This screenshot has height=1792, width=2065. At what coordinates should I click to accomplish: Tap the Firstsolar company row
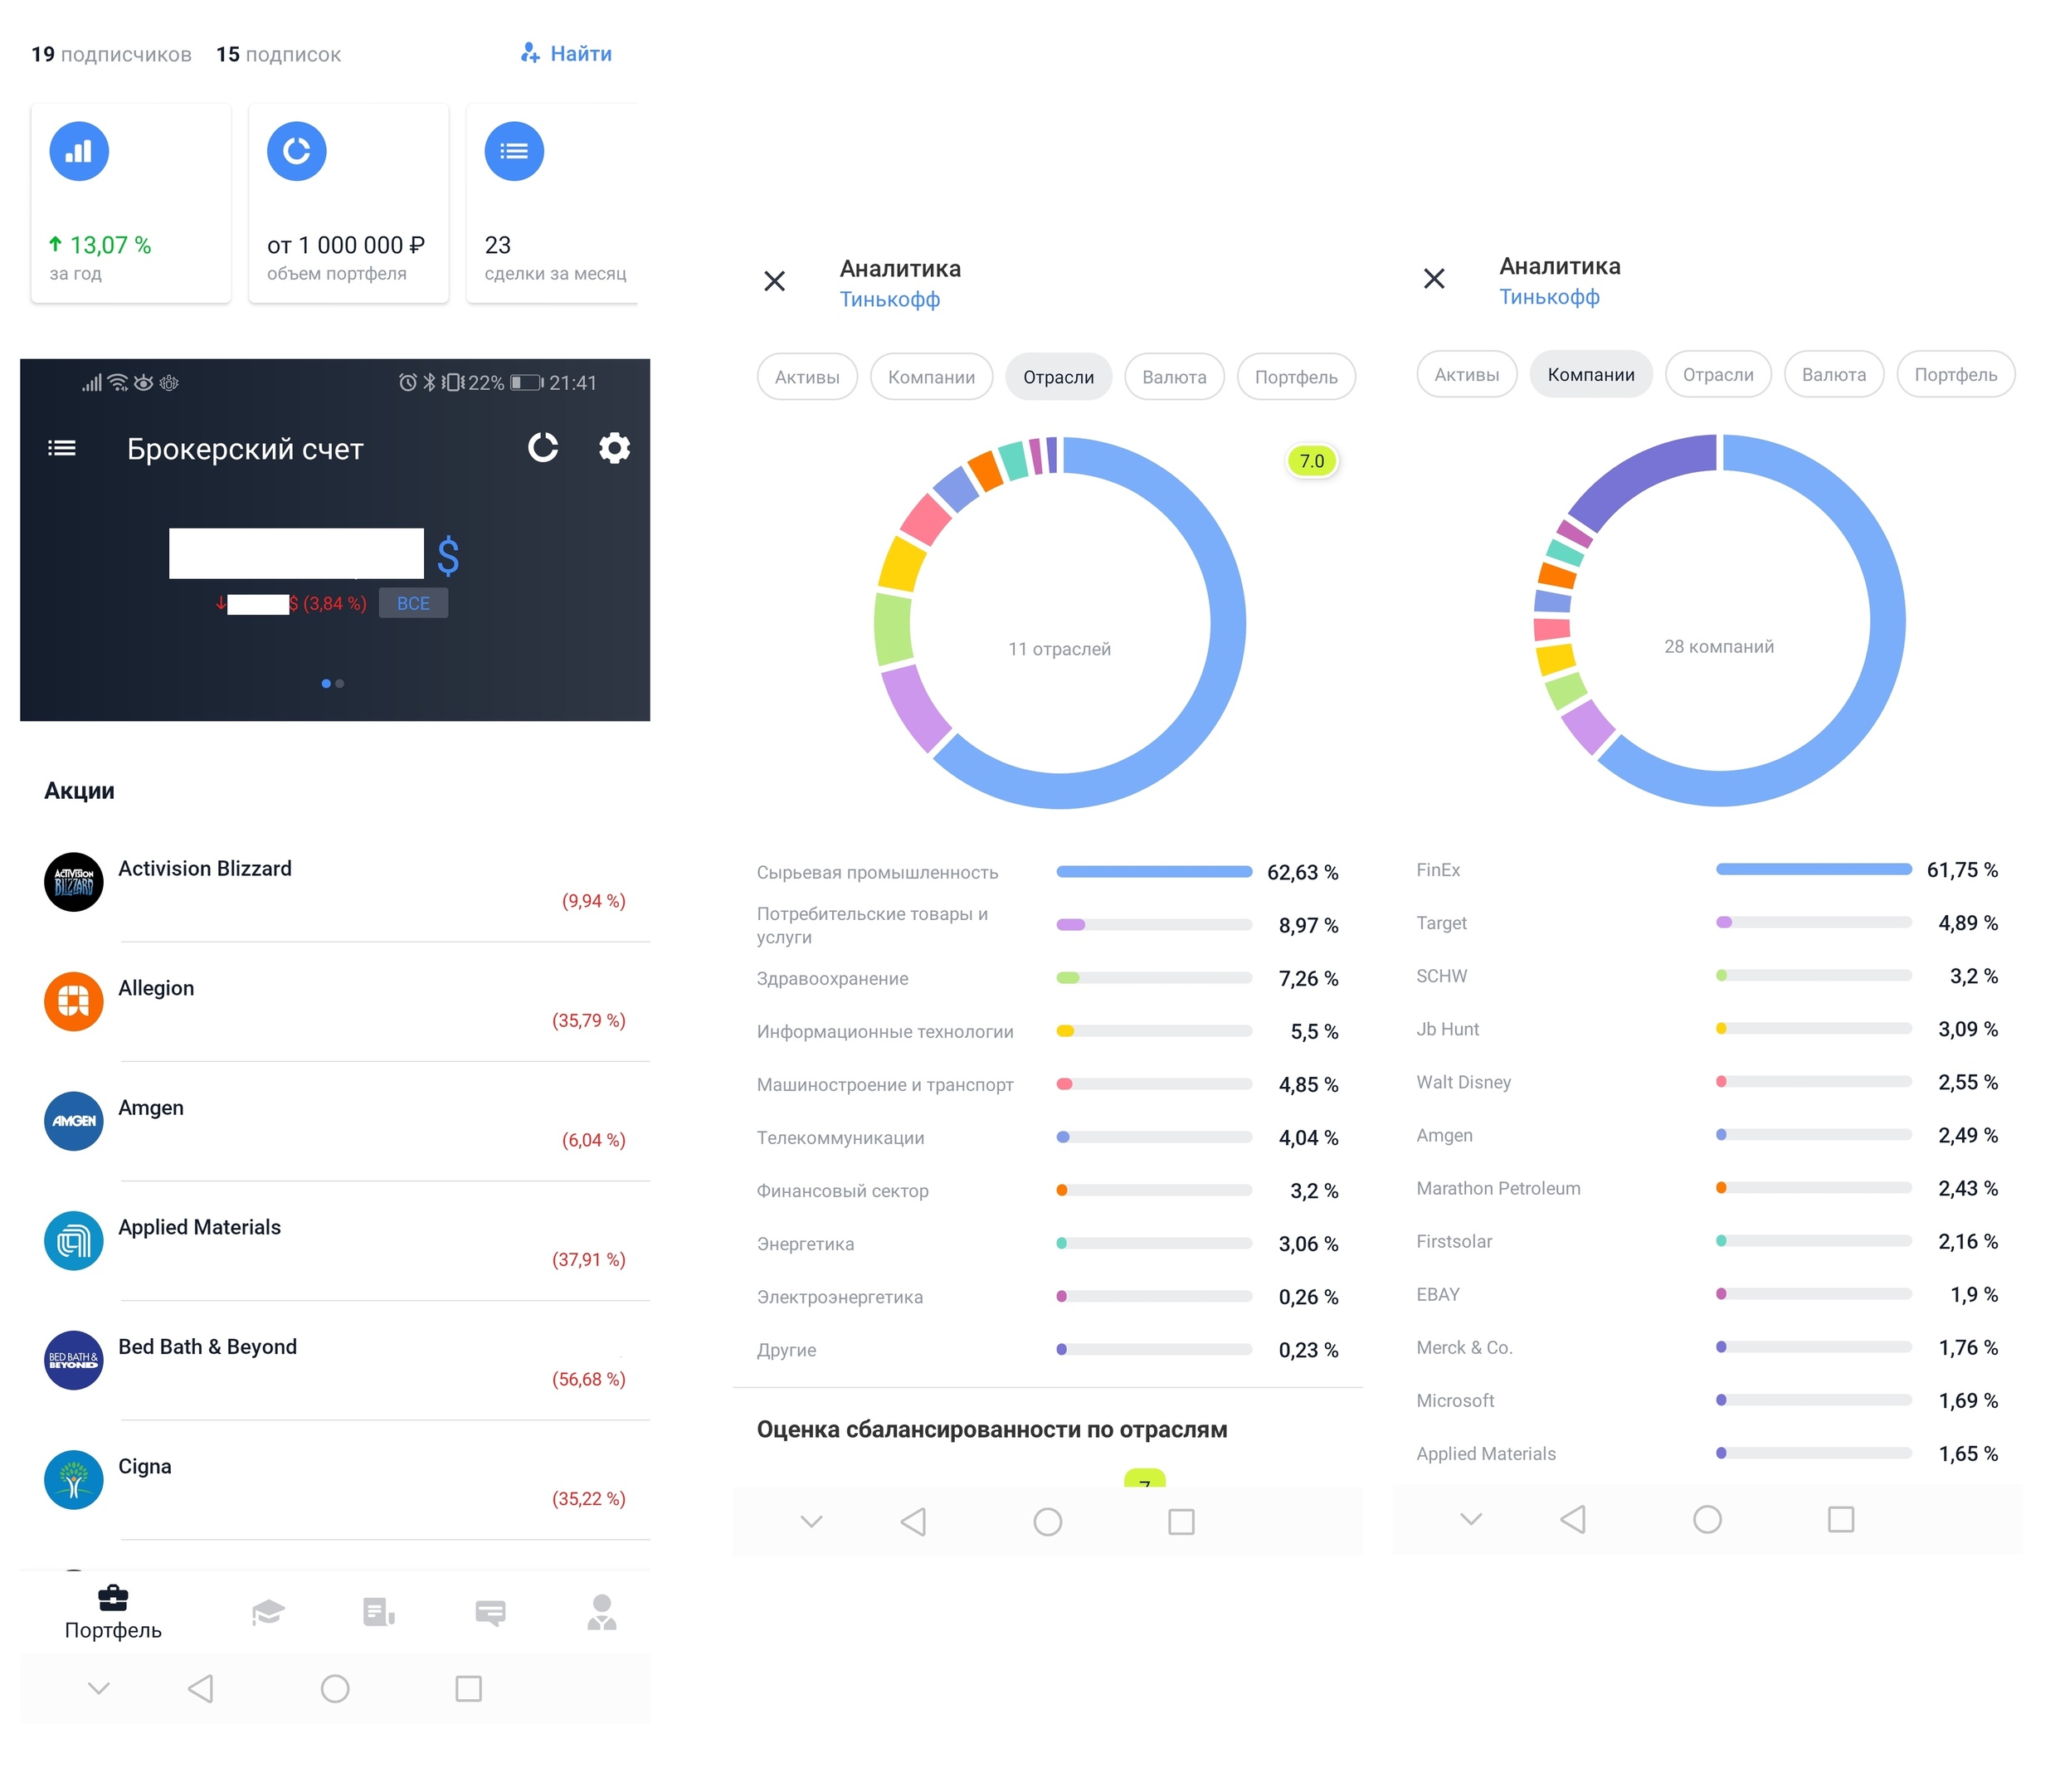point(1707,1241)
